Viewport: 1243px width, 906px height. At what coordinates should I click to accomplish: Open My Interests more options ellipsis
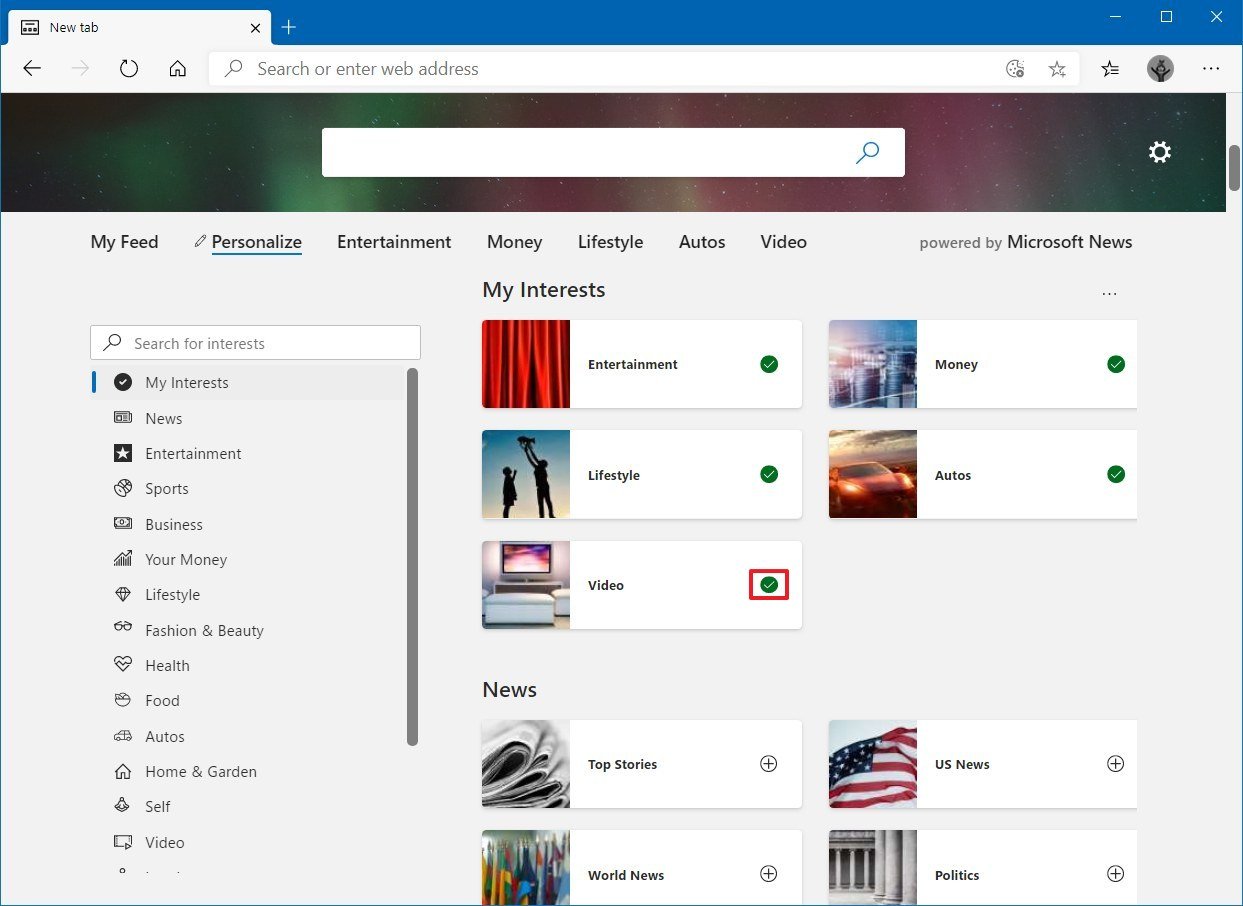coord(1109,293)
